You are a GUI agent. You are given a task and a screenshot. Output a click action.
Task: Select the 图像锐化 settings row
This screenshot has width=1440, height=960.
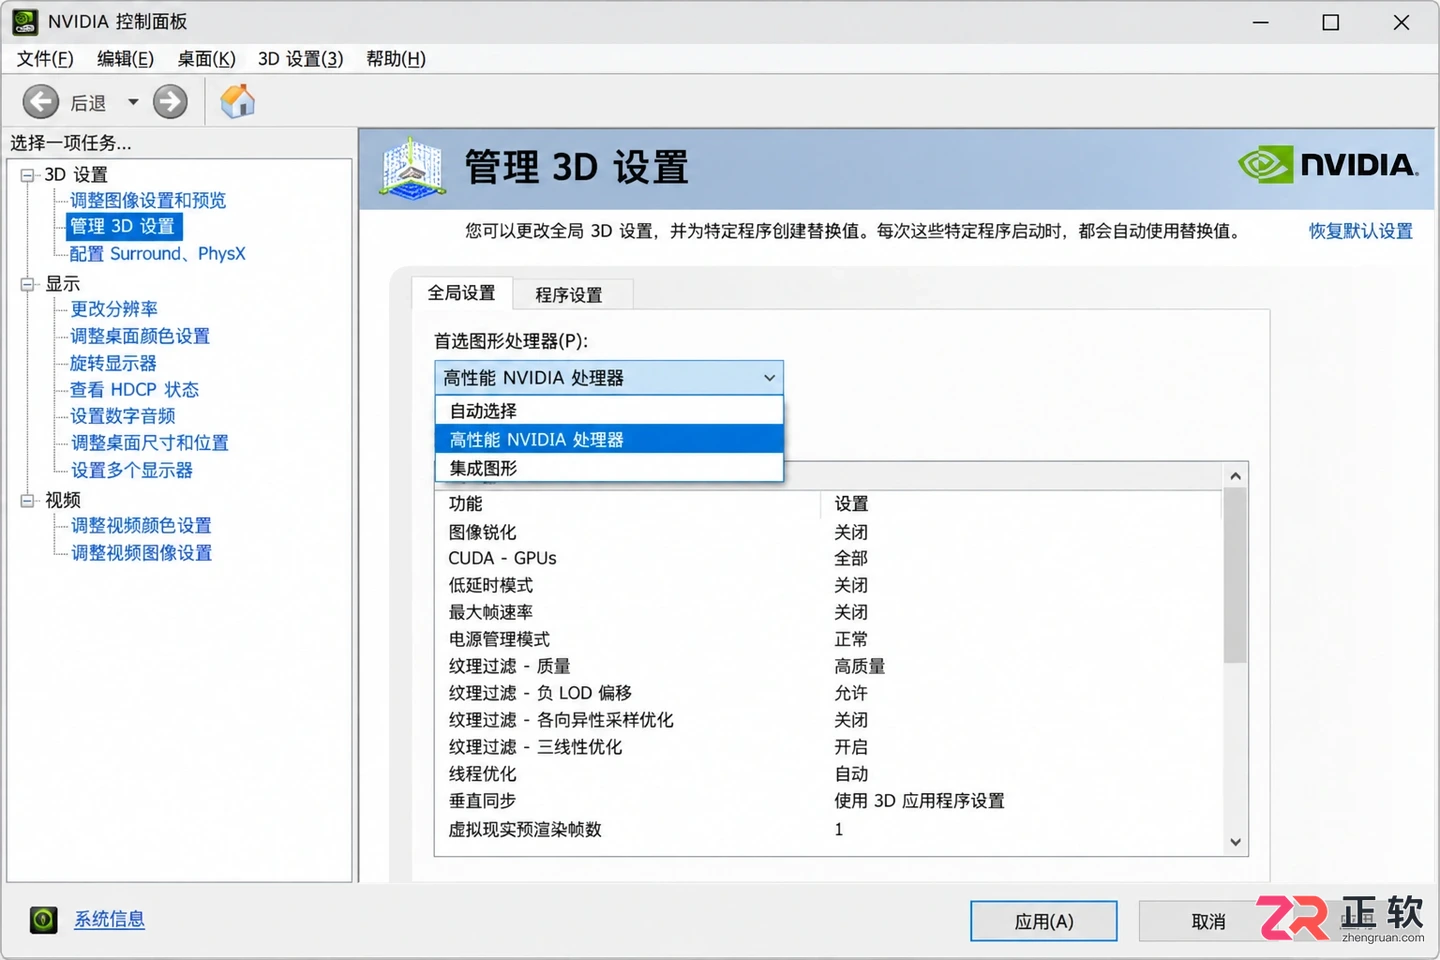[x=829, y=532]
